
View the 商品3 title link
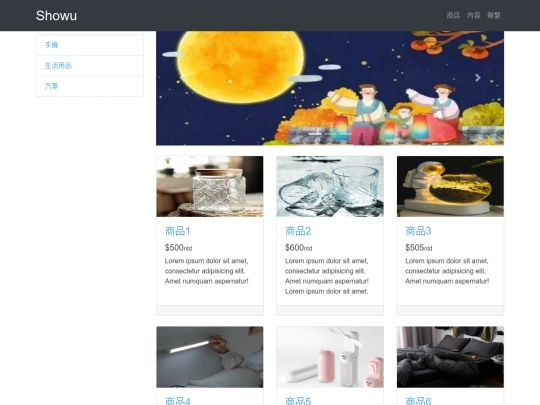click(418, 231)
